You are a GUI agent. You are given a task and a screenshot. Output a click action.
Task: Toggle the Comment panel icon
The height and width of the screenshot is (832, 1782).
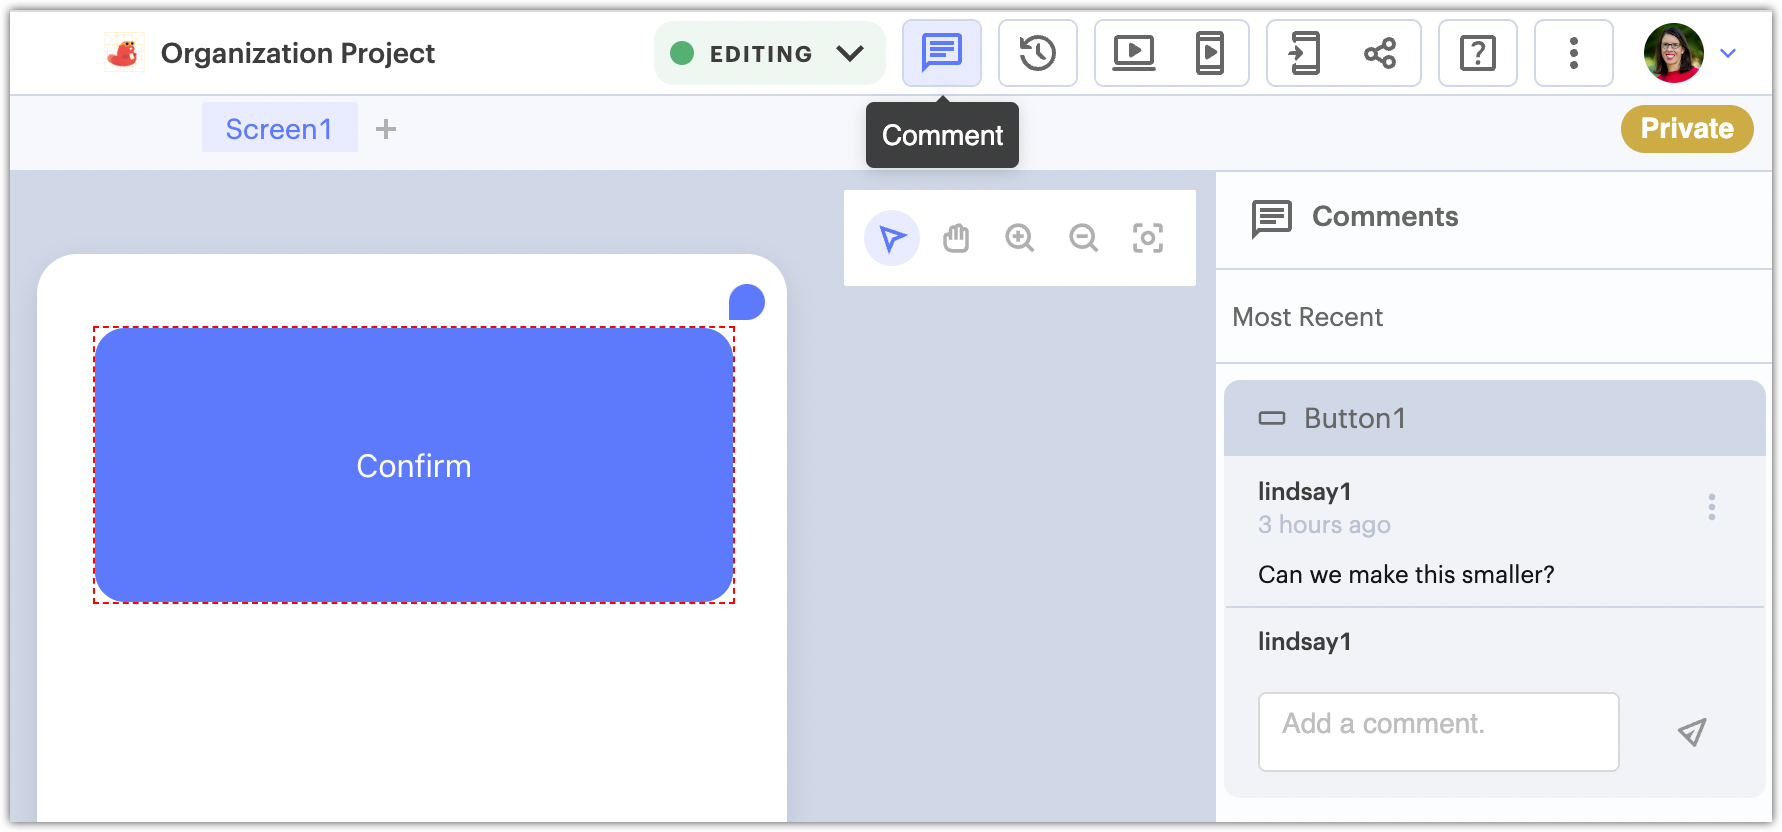(941, 53)
